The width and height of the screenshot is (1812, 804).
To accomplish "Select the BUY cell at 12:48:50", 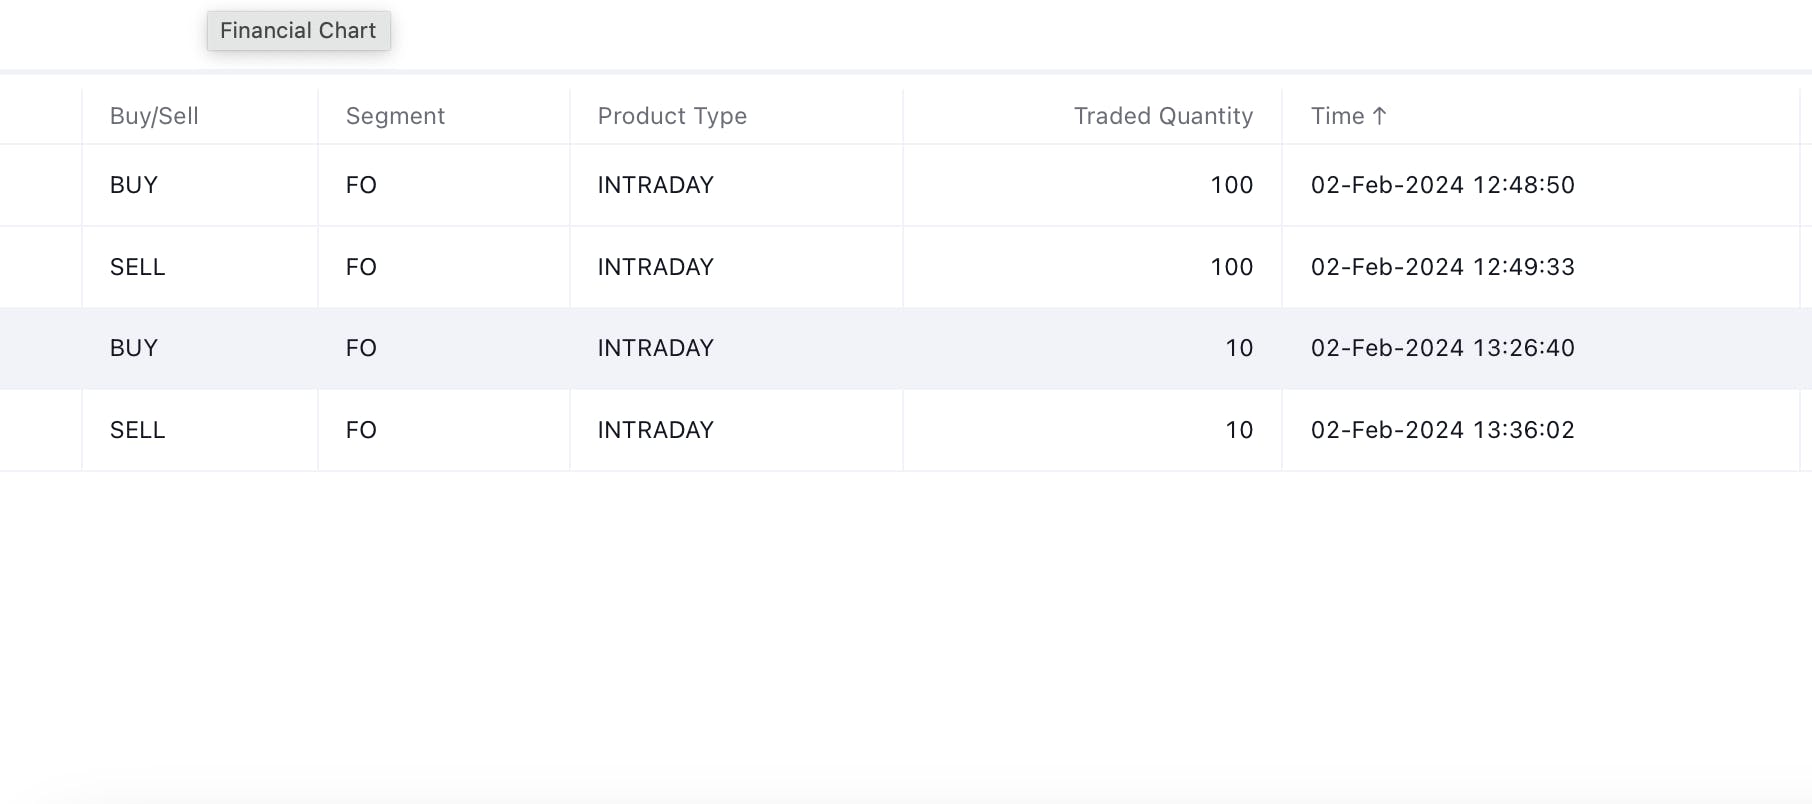I will click(x=134, y=185).
